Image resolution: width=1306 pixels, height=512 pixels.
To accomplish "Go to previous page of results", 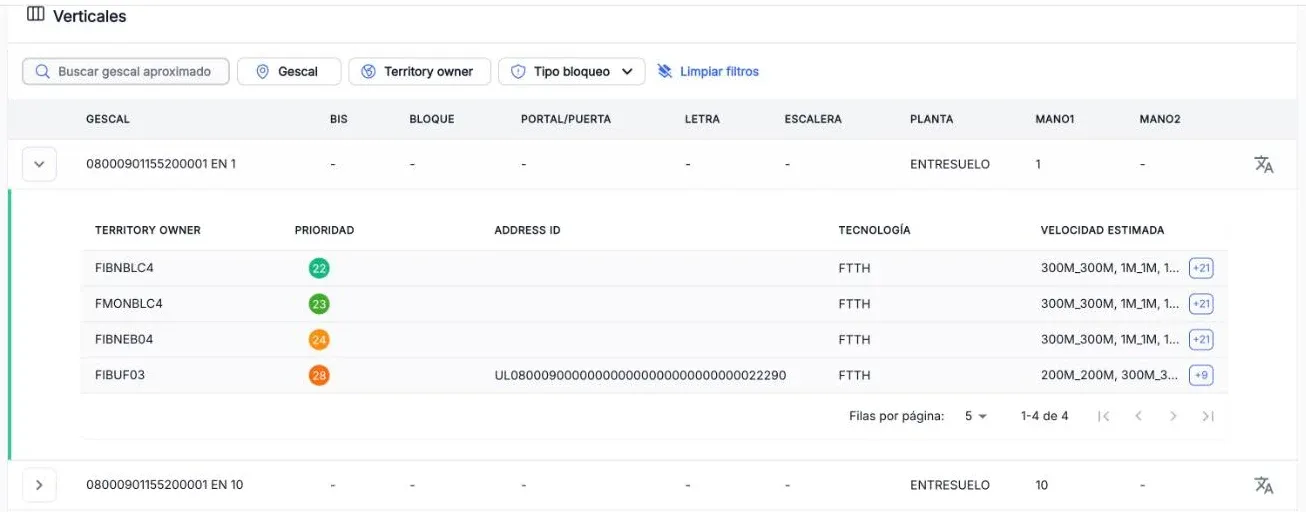I will 1138,416.
